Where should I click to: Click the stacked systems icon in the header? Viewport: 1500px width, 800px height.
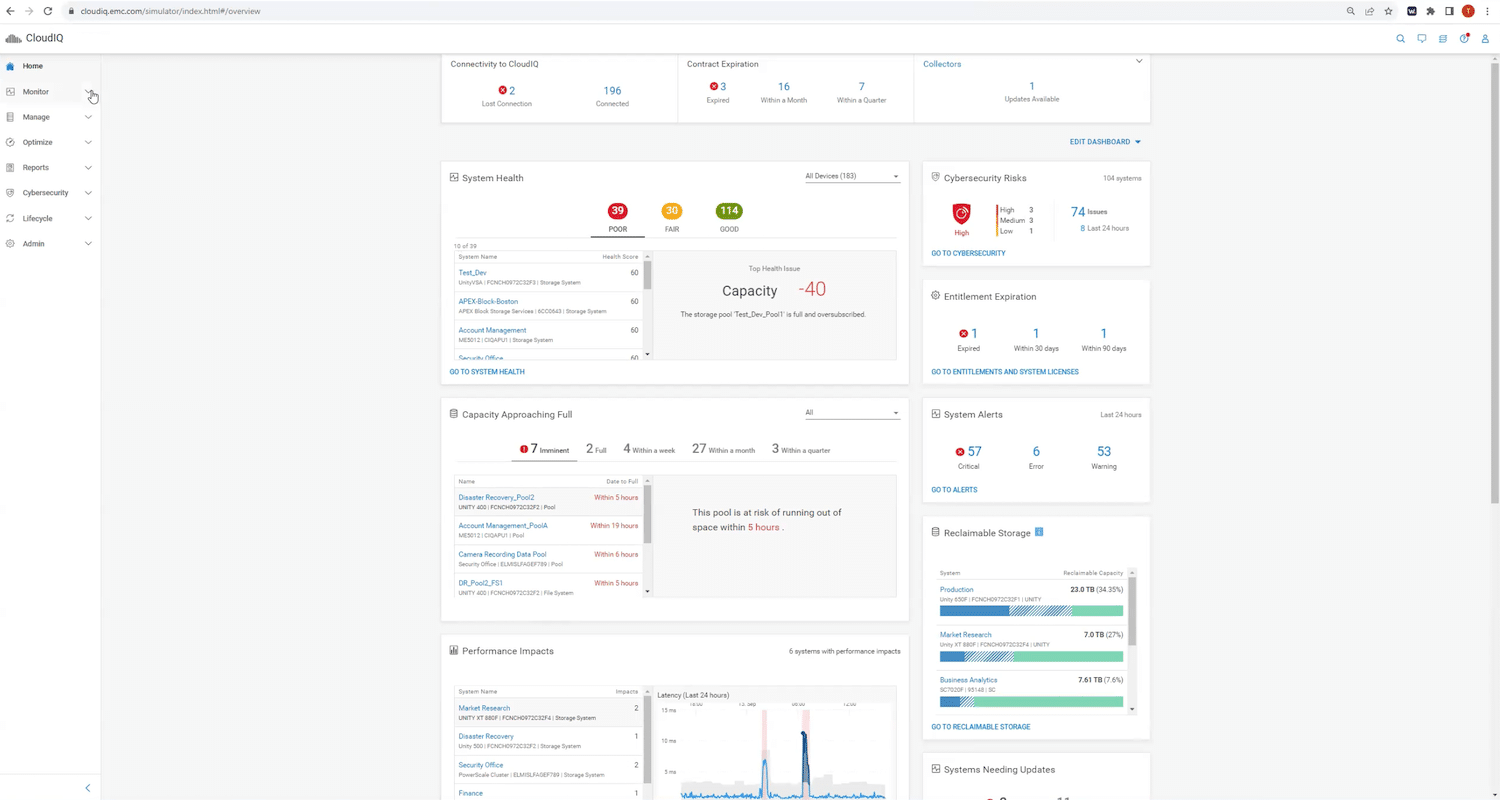tap(1443, 39)
